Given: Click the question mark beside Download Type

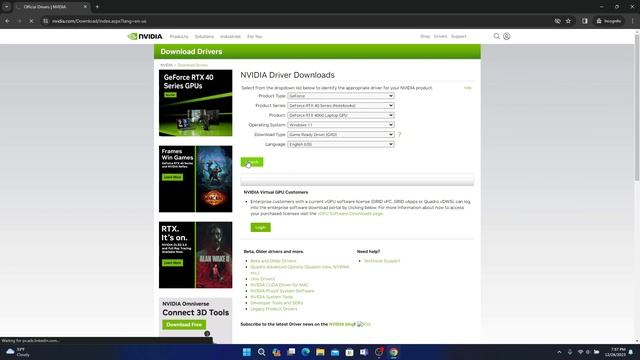Looking at the screenshot, I should coord(399,134).
